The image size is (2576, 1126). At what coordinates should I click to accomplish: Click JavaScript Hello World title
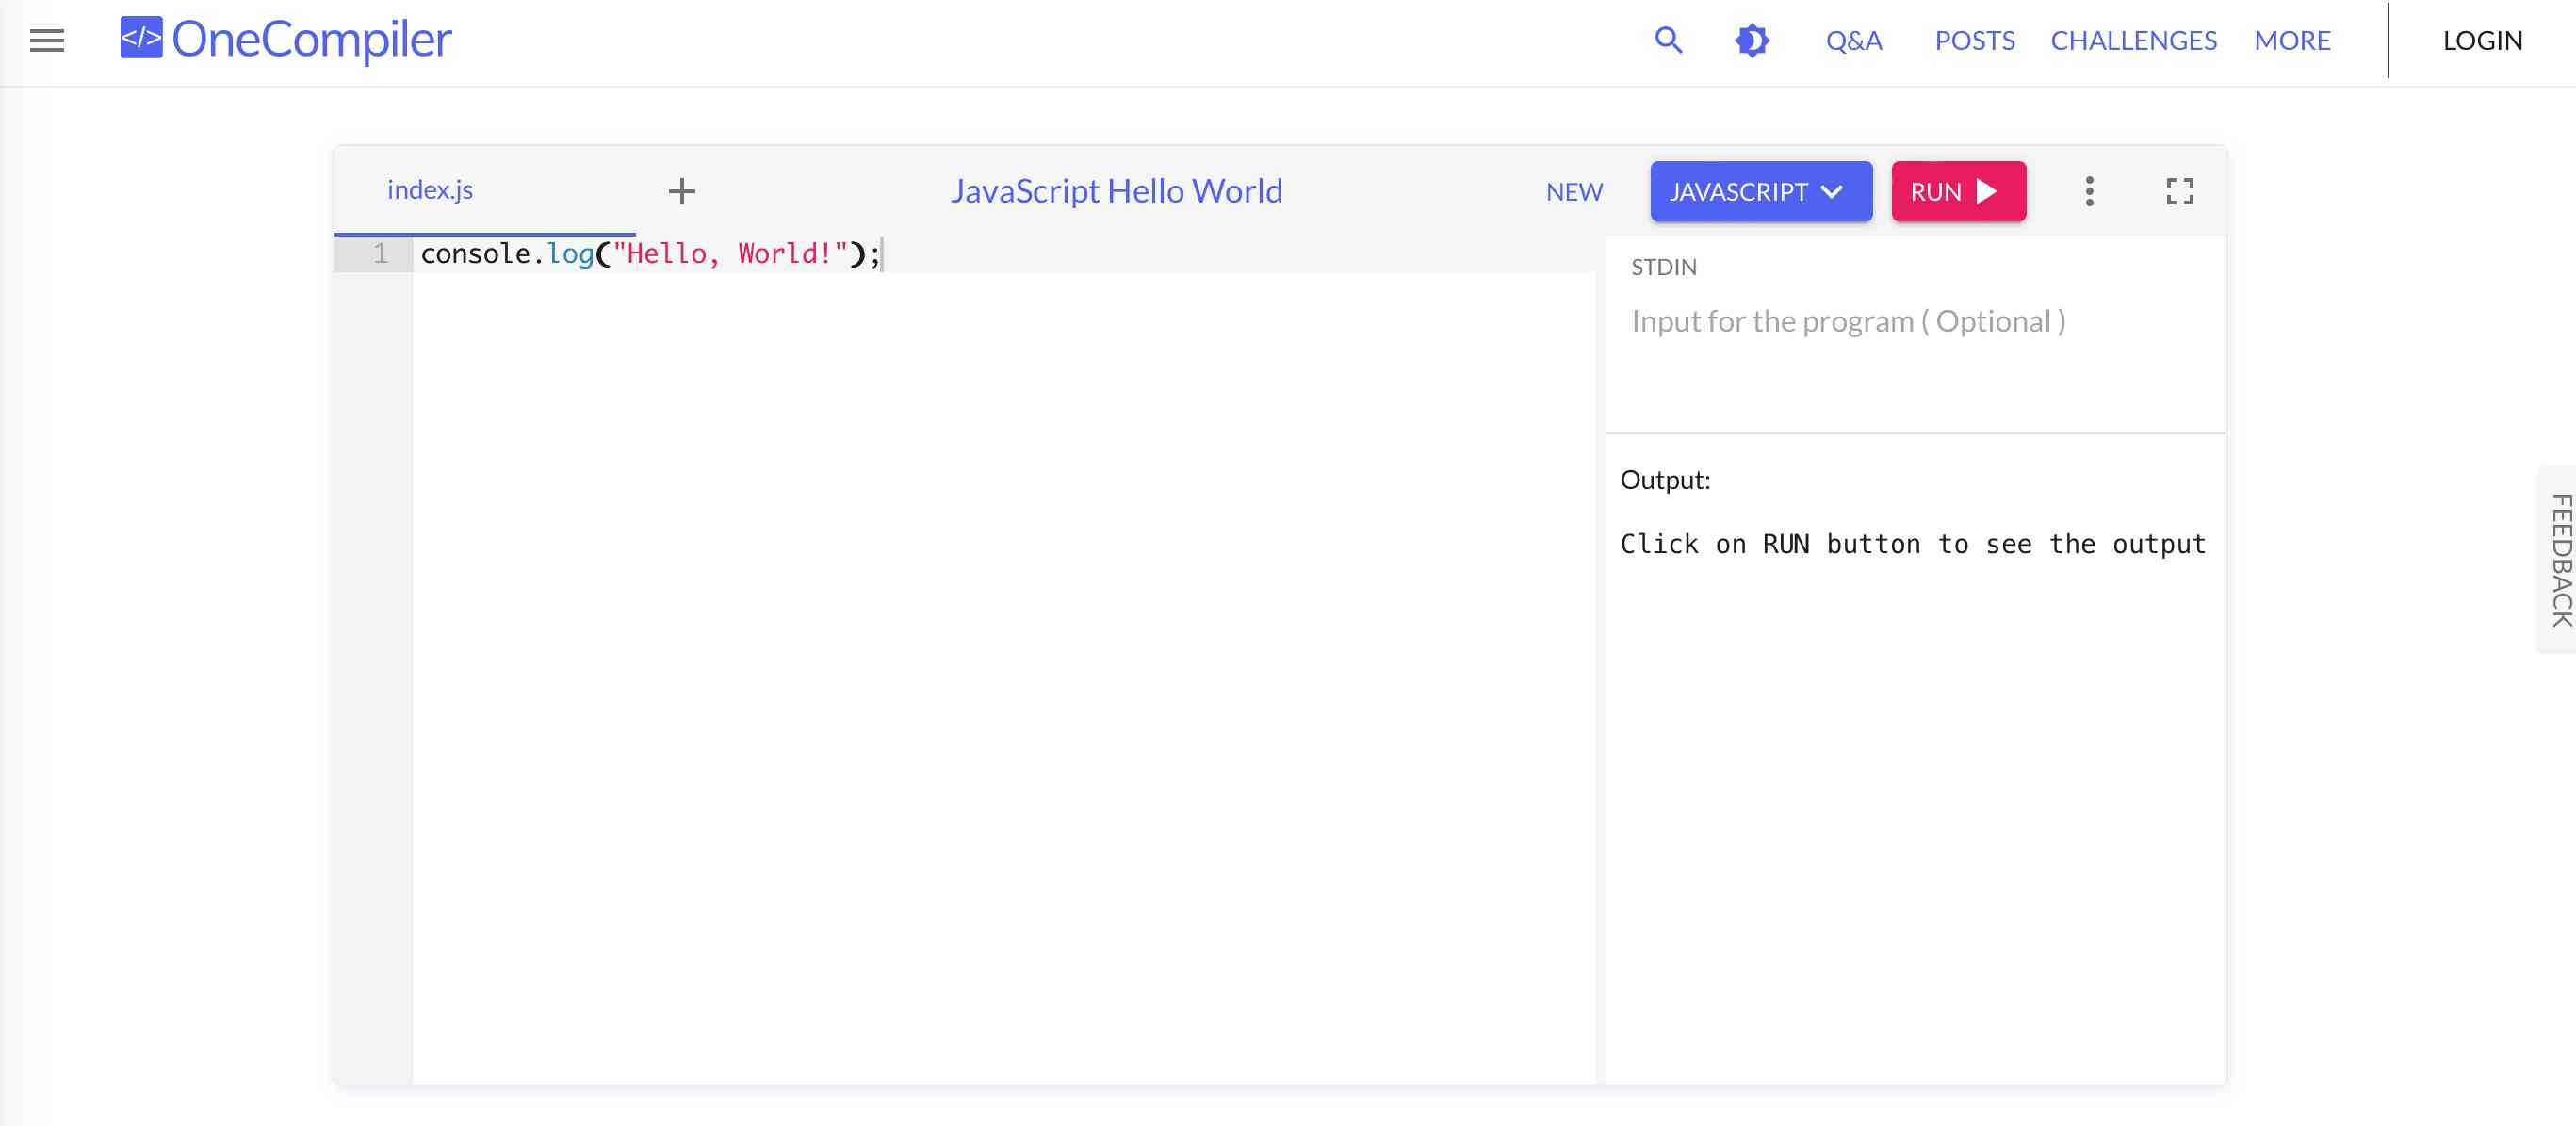tap(1115, 190)
